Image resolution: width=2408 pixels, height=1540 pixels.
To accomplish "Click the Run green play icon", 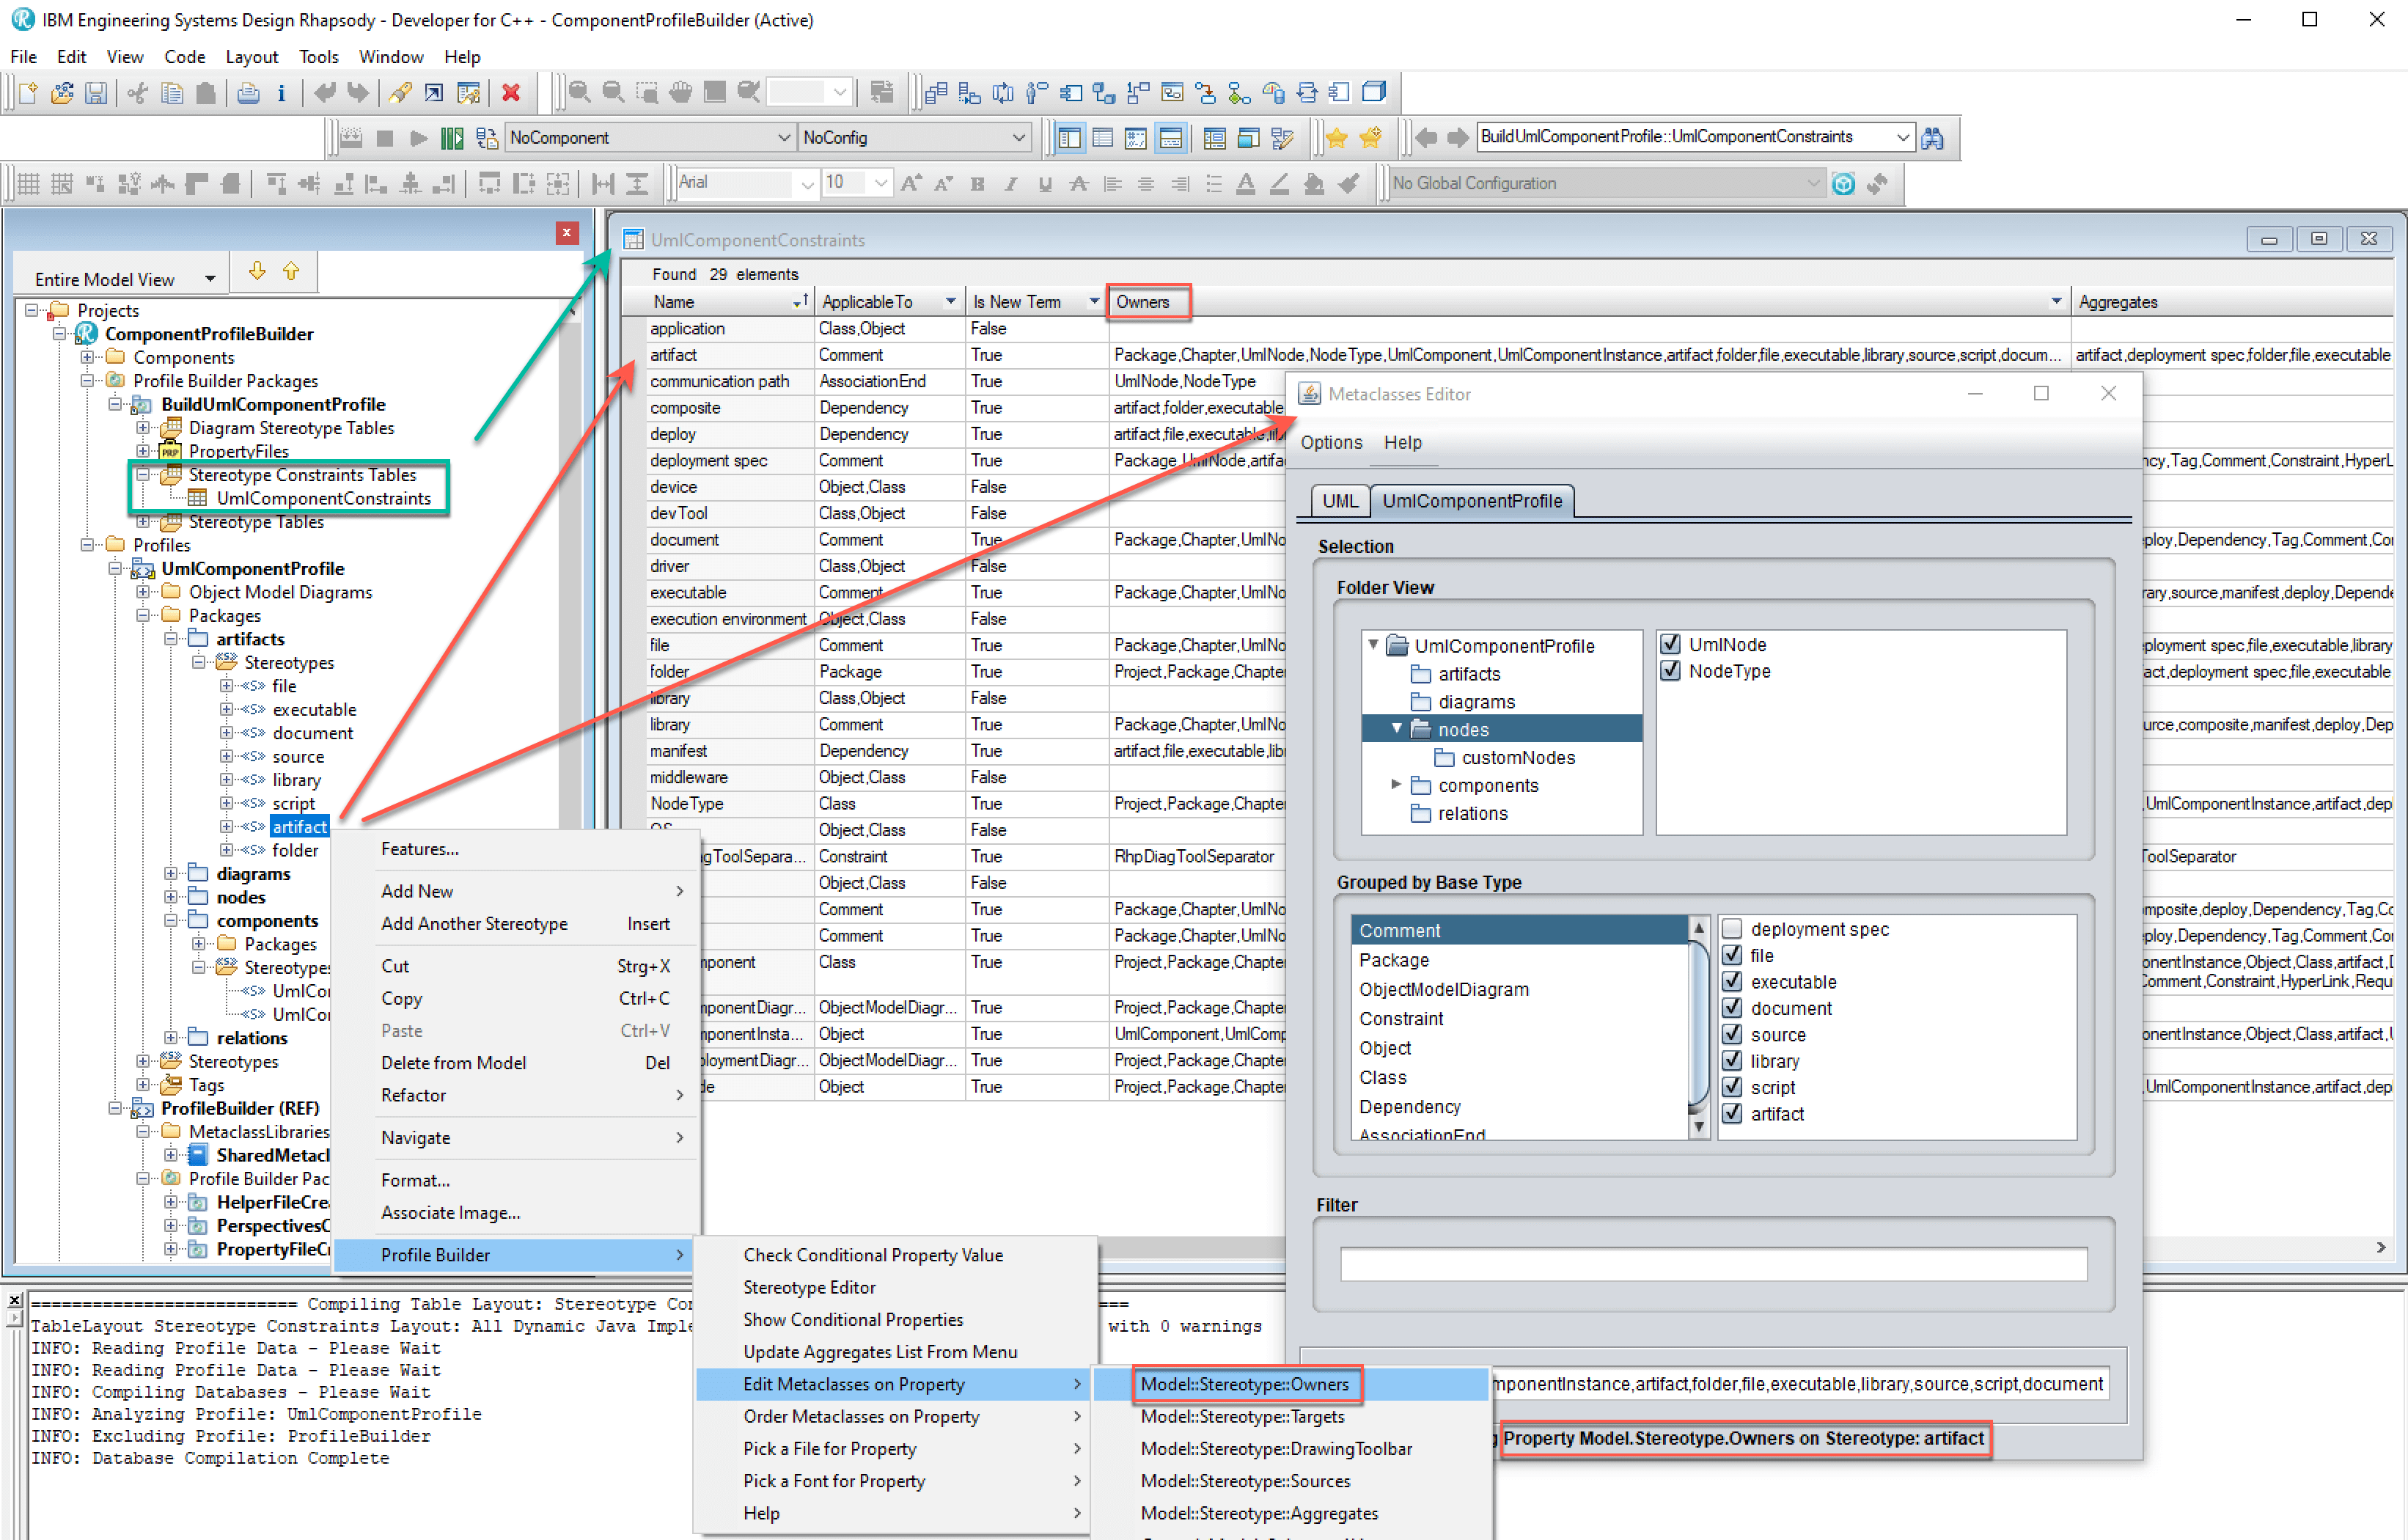I will pos(419,138).
